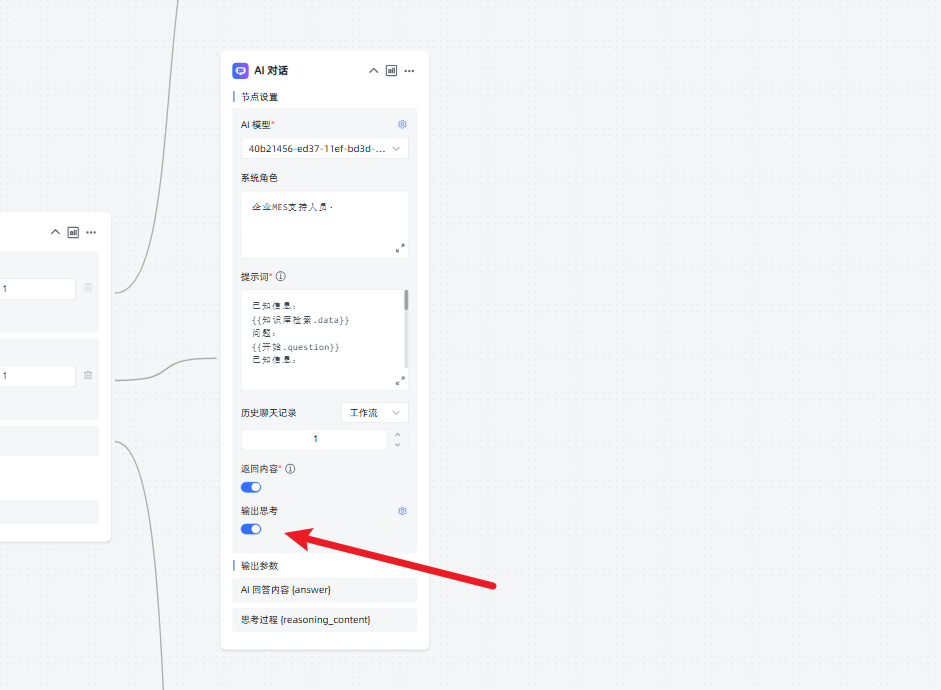The image size is (941, 690).
Task: Expand the 提示词 editor fullscreen
Action: coord(400,380)
